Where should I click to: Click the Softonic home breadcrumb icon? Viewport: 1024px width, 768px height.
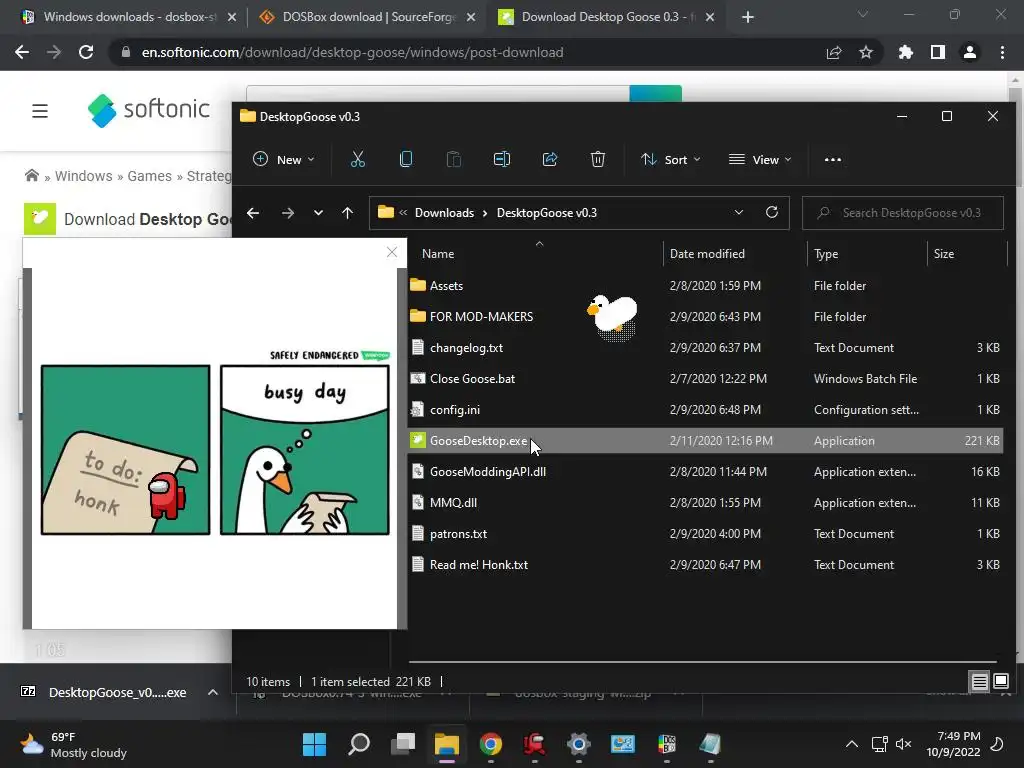[31, 176]
